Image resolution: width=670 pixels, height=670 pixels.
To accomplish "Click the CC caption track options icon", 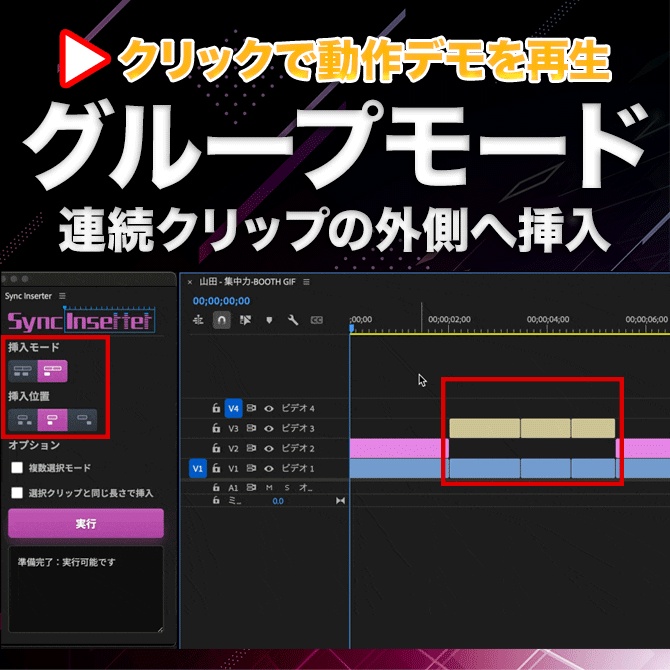I will point(317,320).
